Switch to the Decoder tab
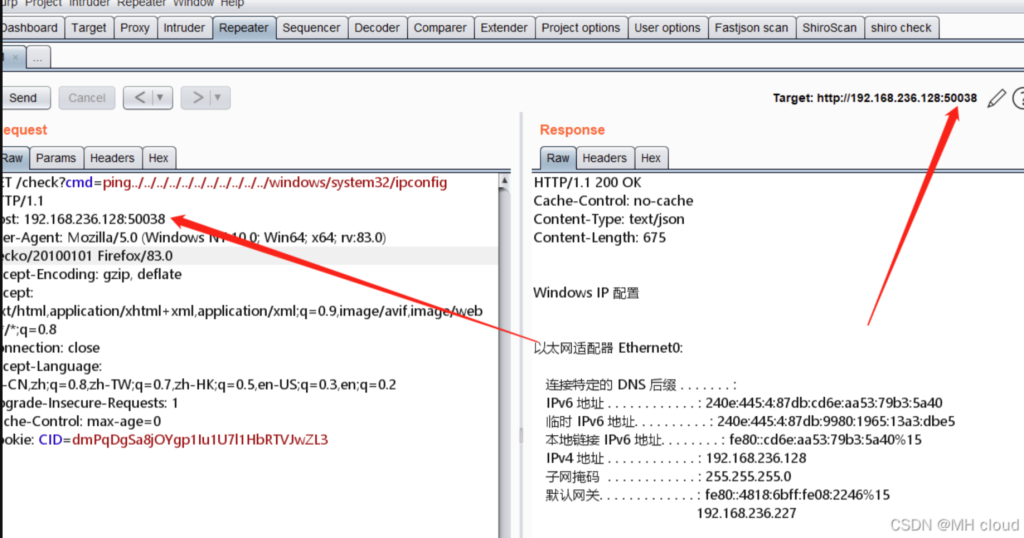The image size is (1024, 538). point(377,28)
